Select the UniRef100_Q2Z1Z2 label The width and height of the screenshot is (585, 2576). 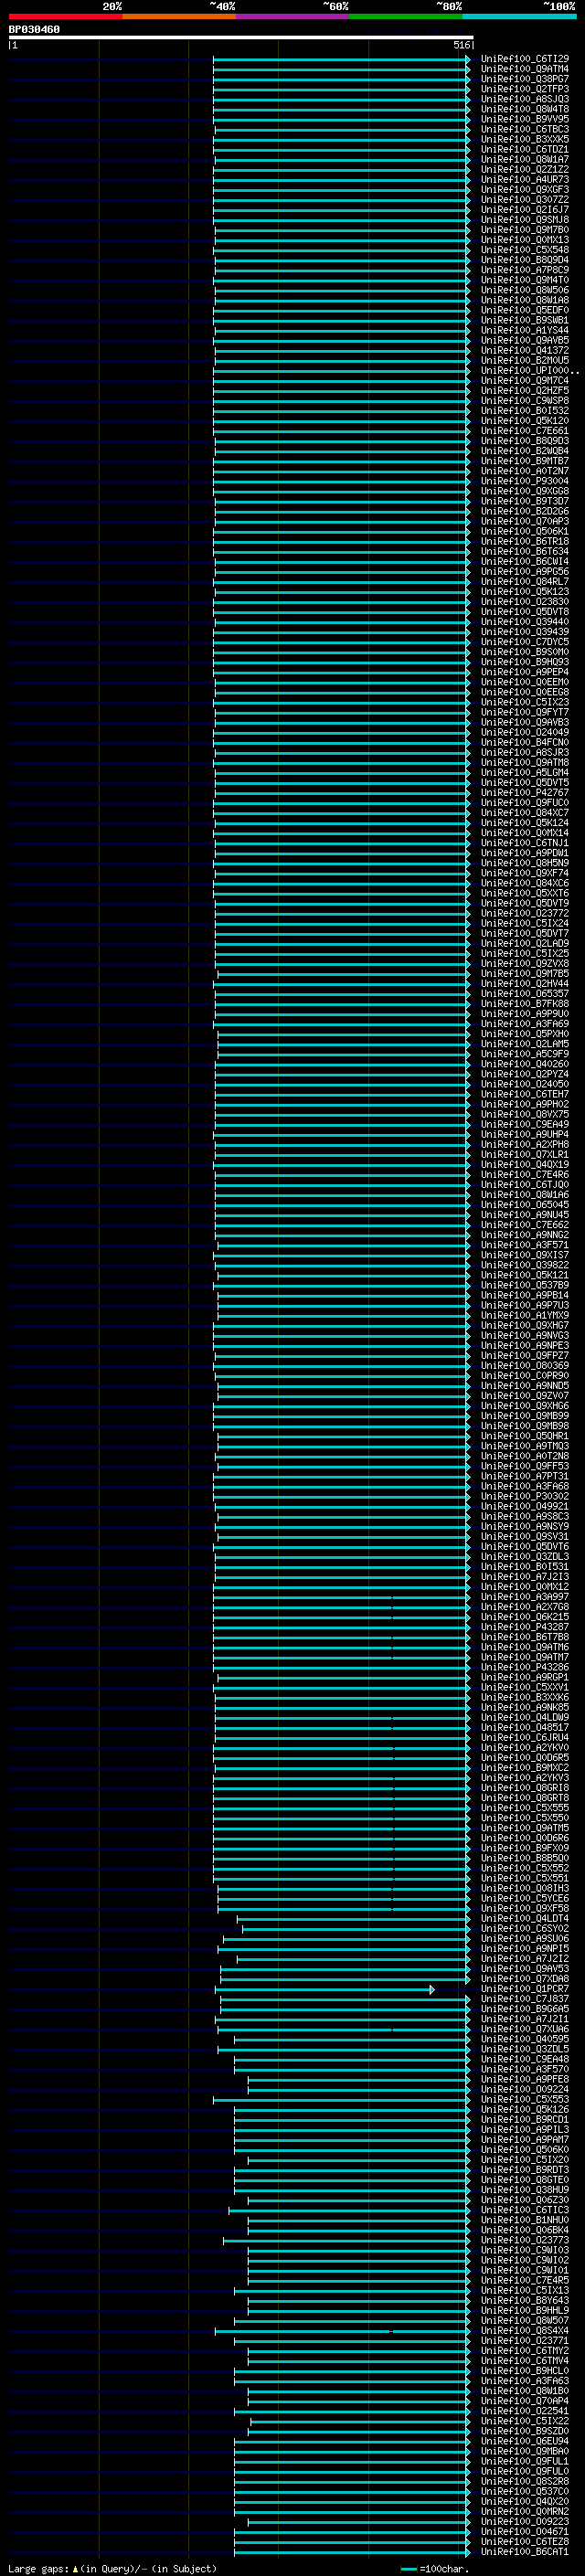525,169
